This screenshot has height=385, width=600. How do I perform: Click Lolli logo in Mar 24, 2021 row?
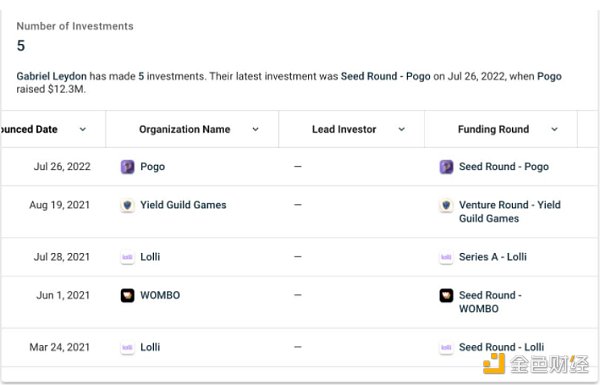click(127, 347)
